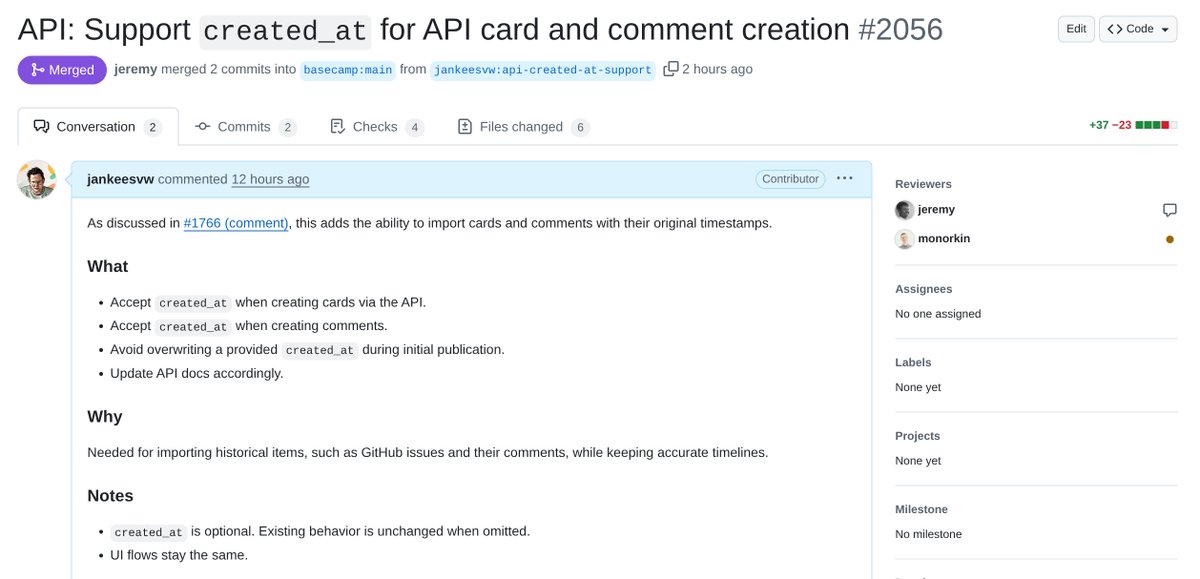Screen dimensions: 1200x579
Task: Click jankeesvw's avatar image
Action: (36, 179)
